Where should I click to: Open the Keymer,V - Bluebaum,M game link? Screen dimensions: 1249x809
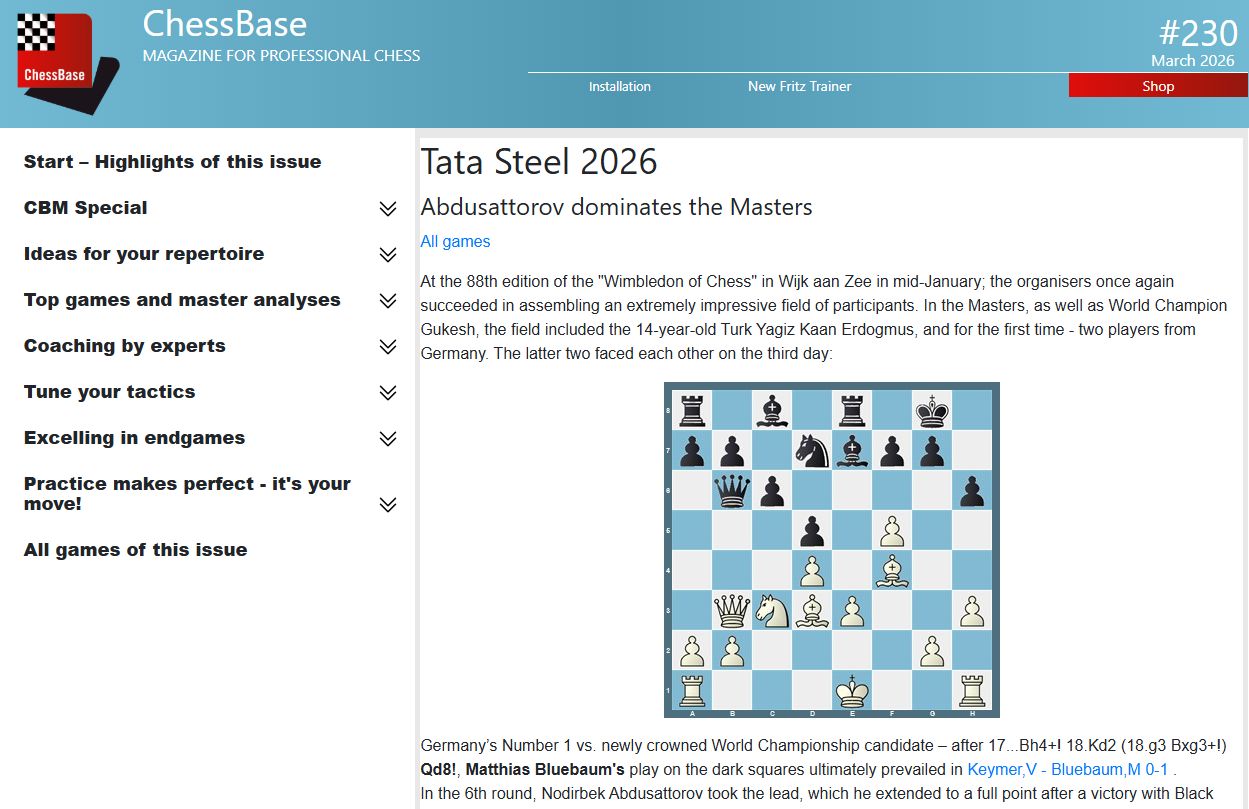1067,770
